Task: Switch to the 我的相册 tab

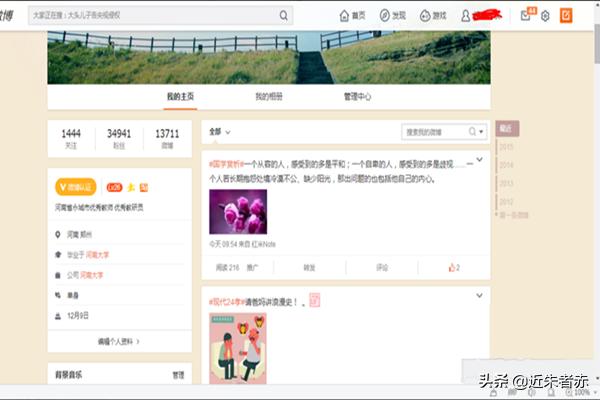Action: point(268,97)
